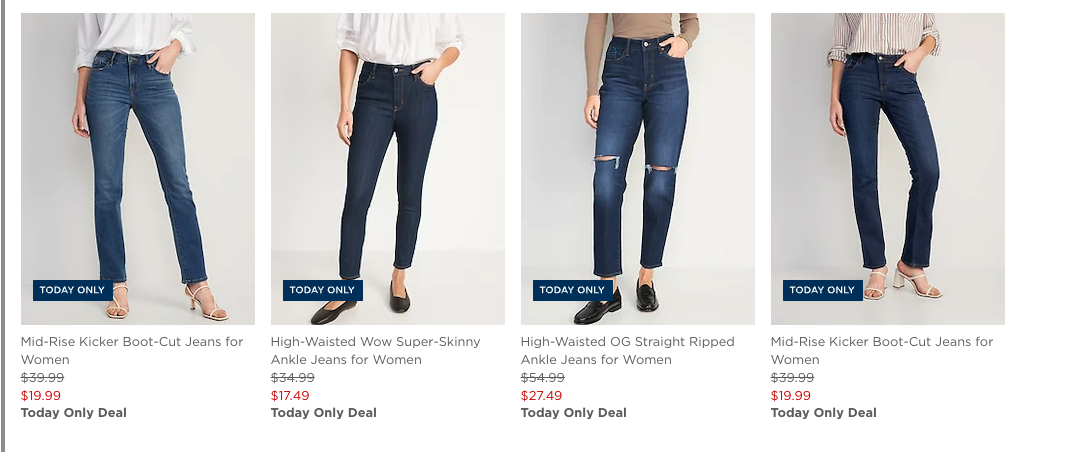
Task: Click TODAY ONLY badge on light-wash jeans photo
Action: 72,290
